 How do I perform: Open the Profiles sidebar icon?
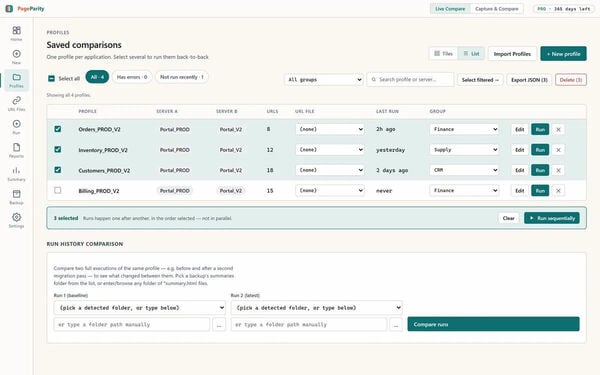[16, 80]
